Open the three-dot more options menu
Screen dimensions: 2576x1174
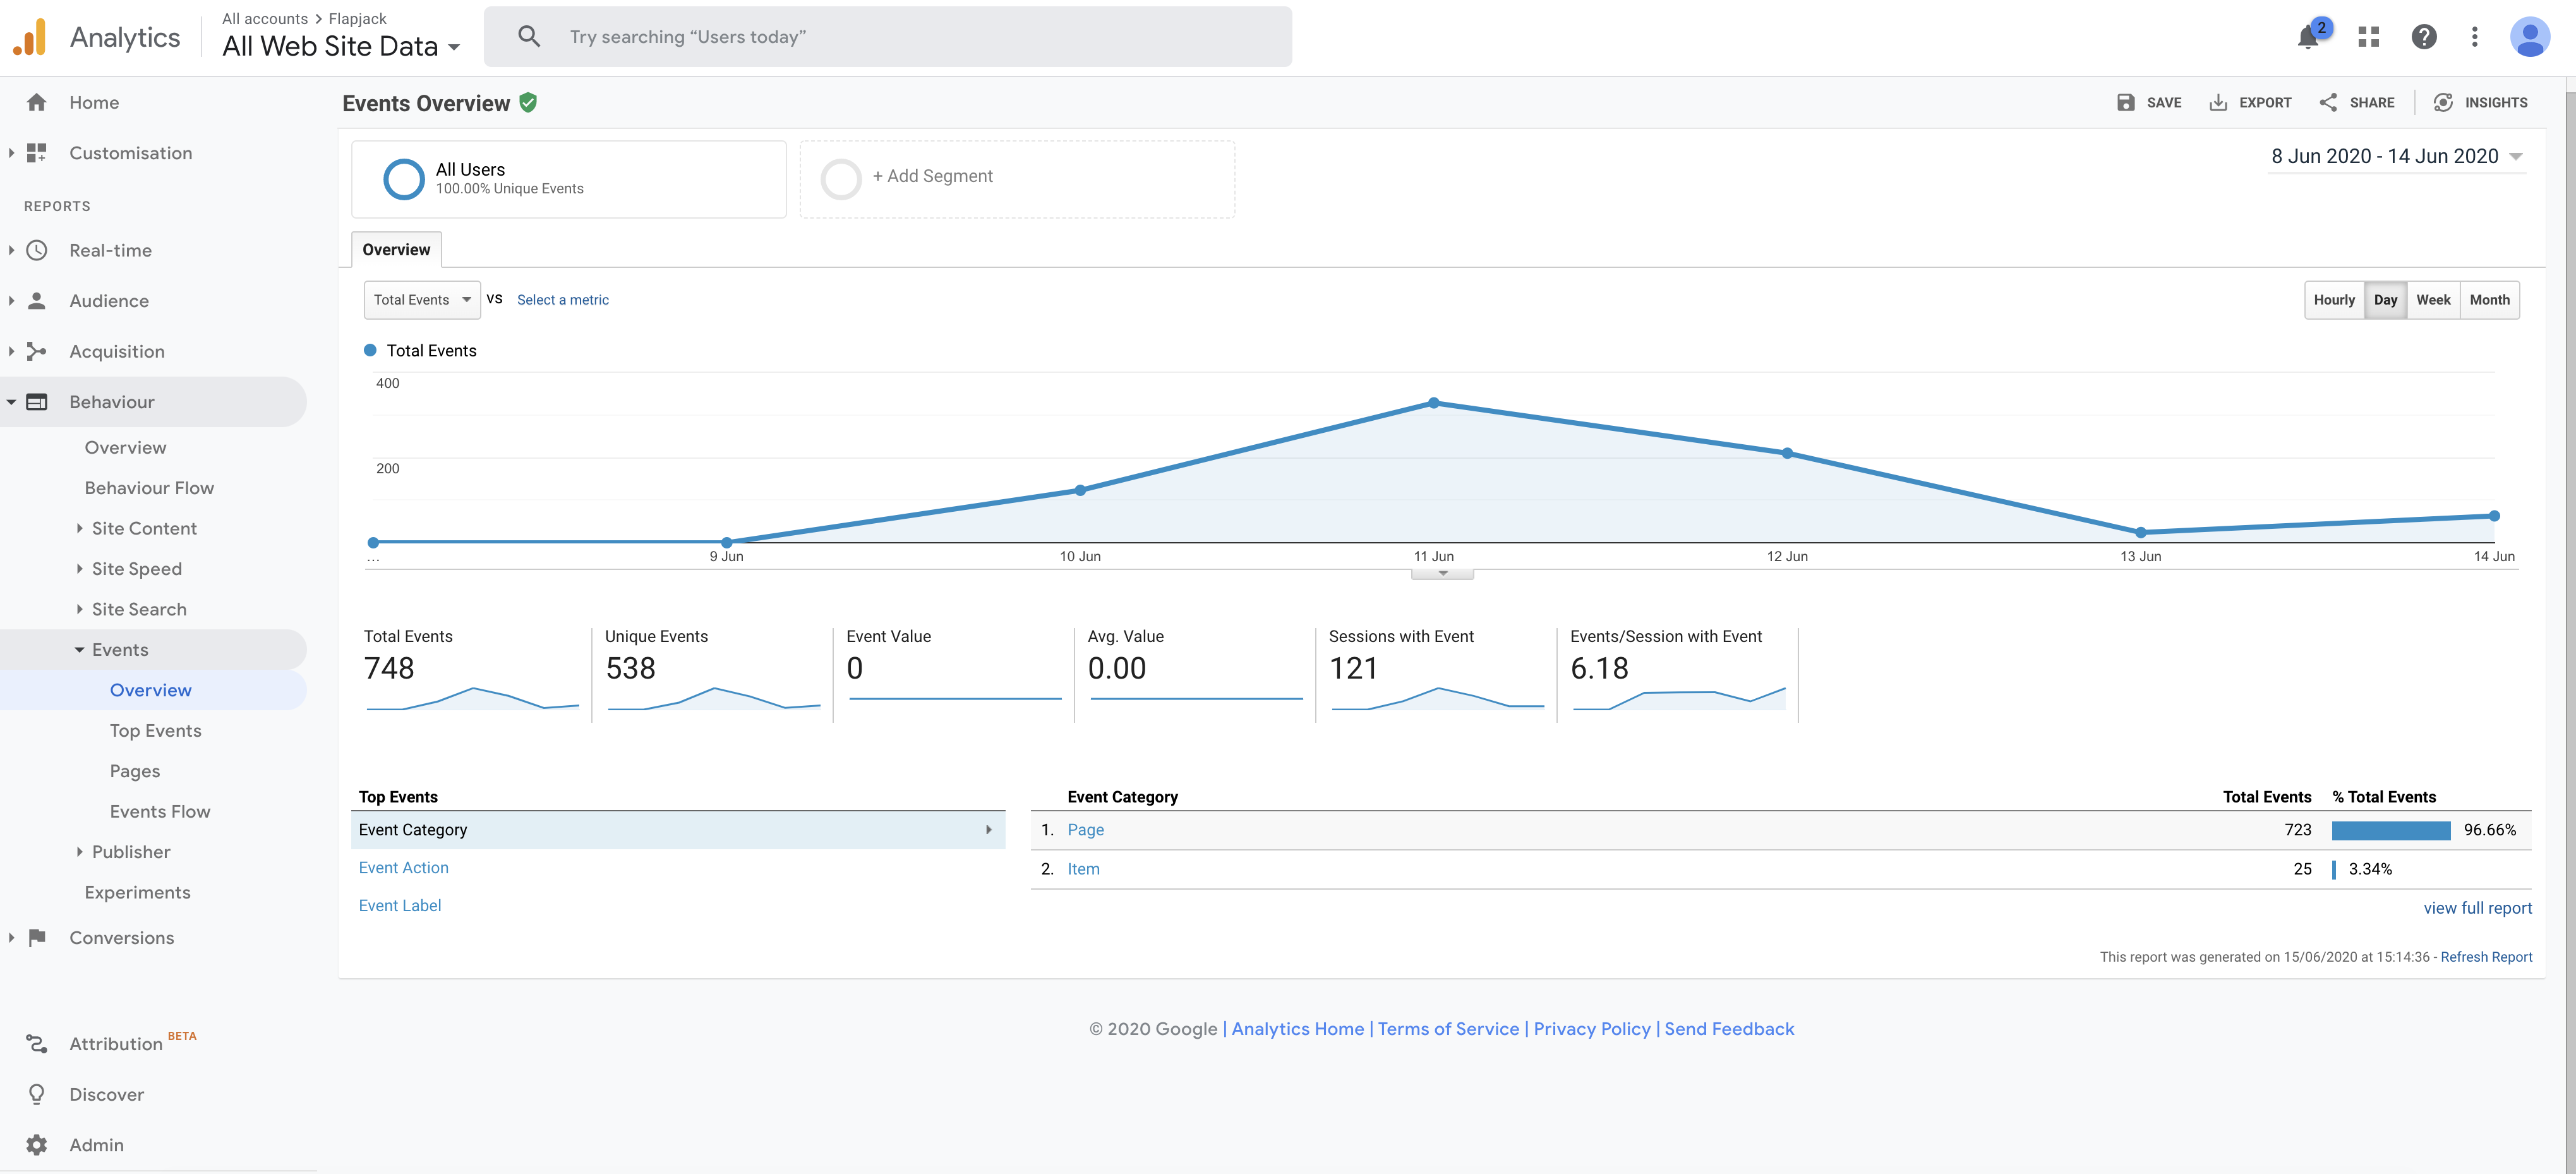click(x=2475, y=37)
